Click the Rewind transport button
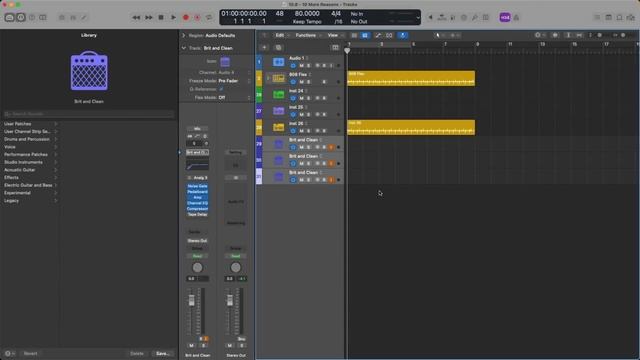This screenshot has height=360, width=640. click(x=136, y=18)
